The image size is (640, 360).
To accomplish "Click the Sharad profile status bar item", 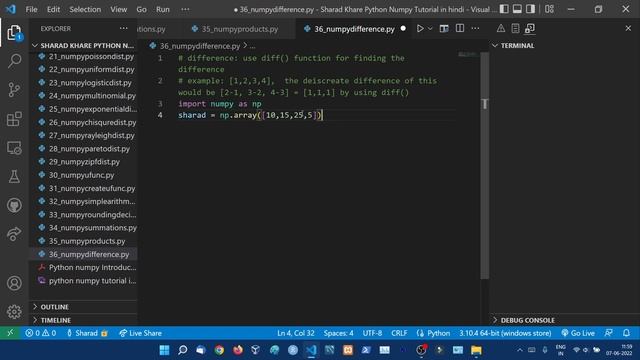I will (x=87, y=333).
